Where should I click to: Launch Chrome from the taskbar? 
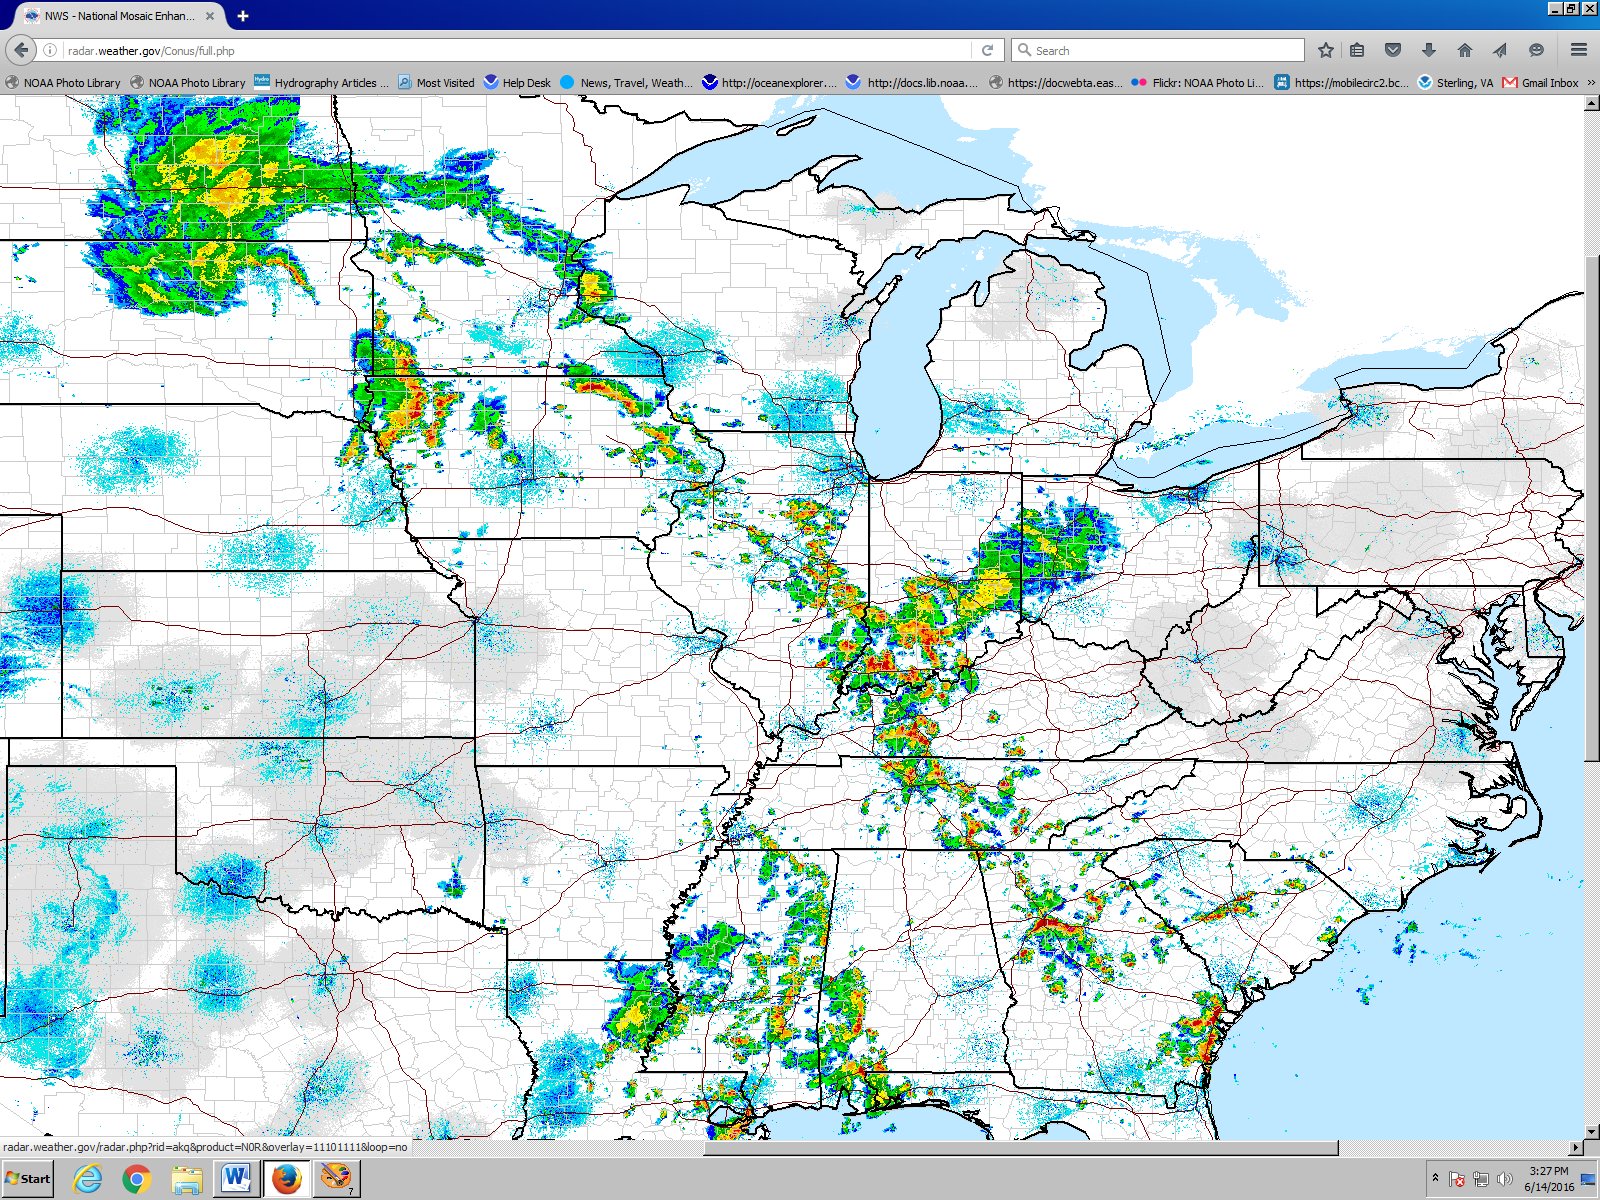click(137, 1180)
